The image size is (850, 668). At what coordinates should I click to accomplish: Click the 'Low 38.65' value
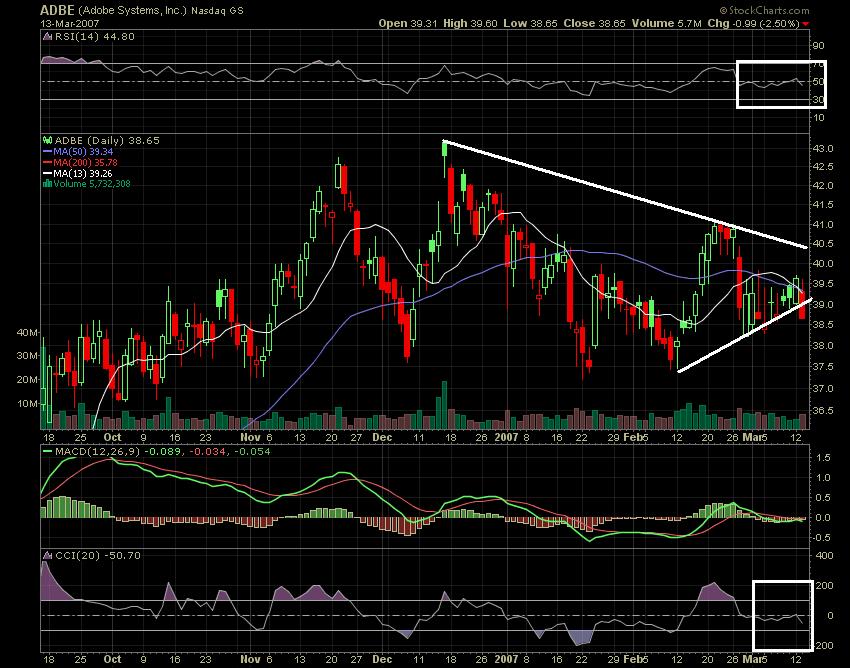(x=530, y=23)
